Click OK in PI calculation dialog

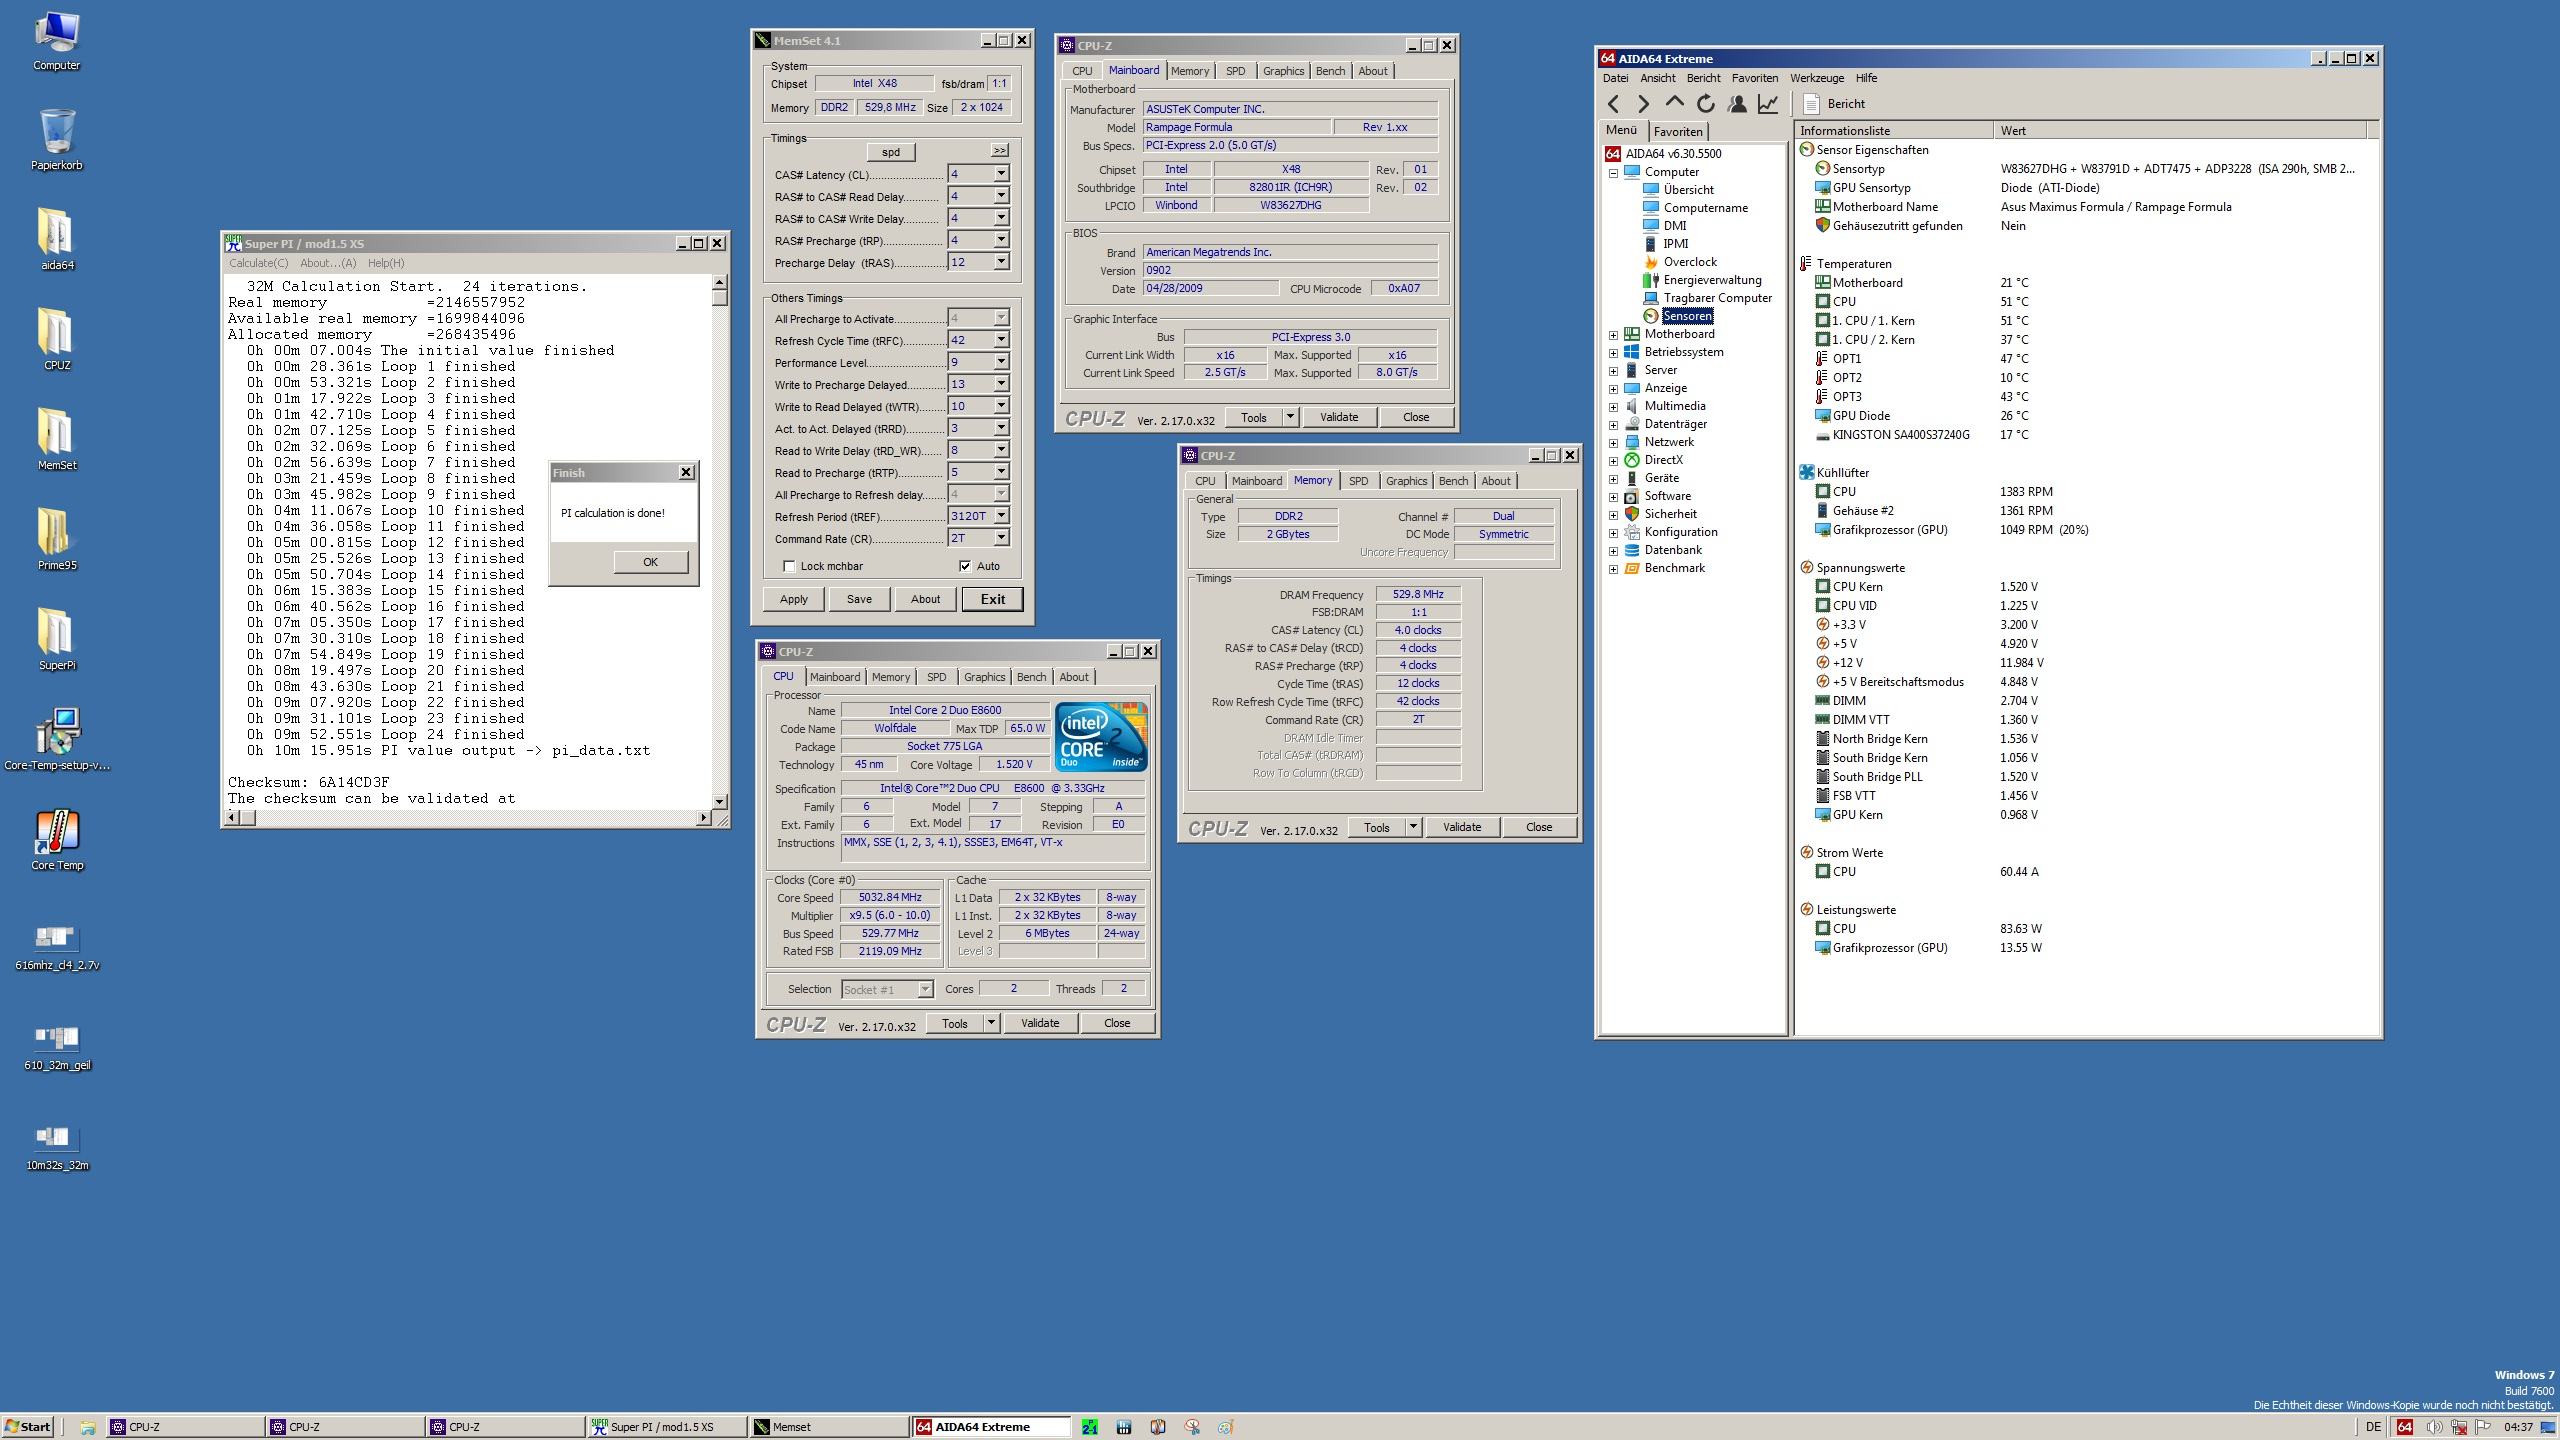pyautogui.click(x=650, y=562)
